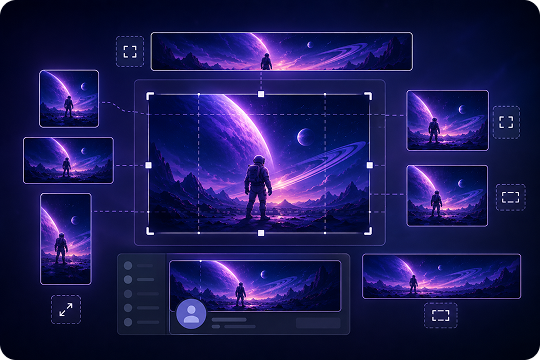Image resolution: width=540 pixels, height=360 pixels.
Task: Select the middle-left landscape thumbnail
Action: (x=68, y=160)
